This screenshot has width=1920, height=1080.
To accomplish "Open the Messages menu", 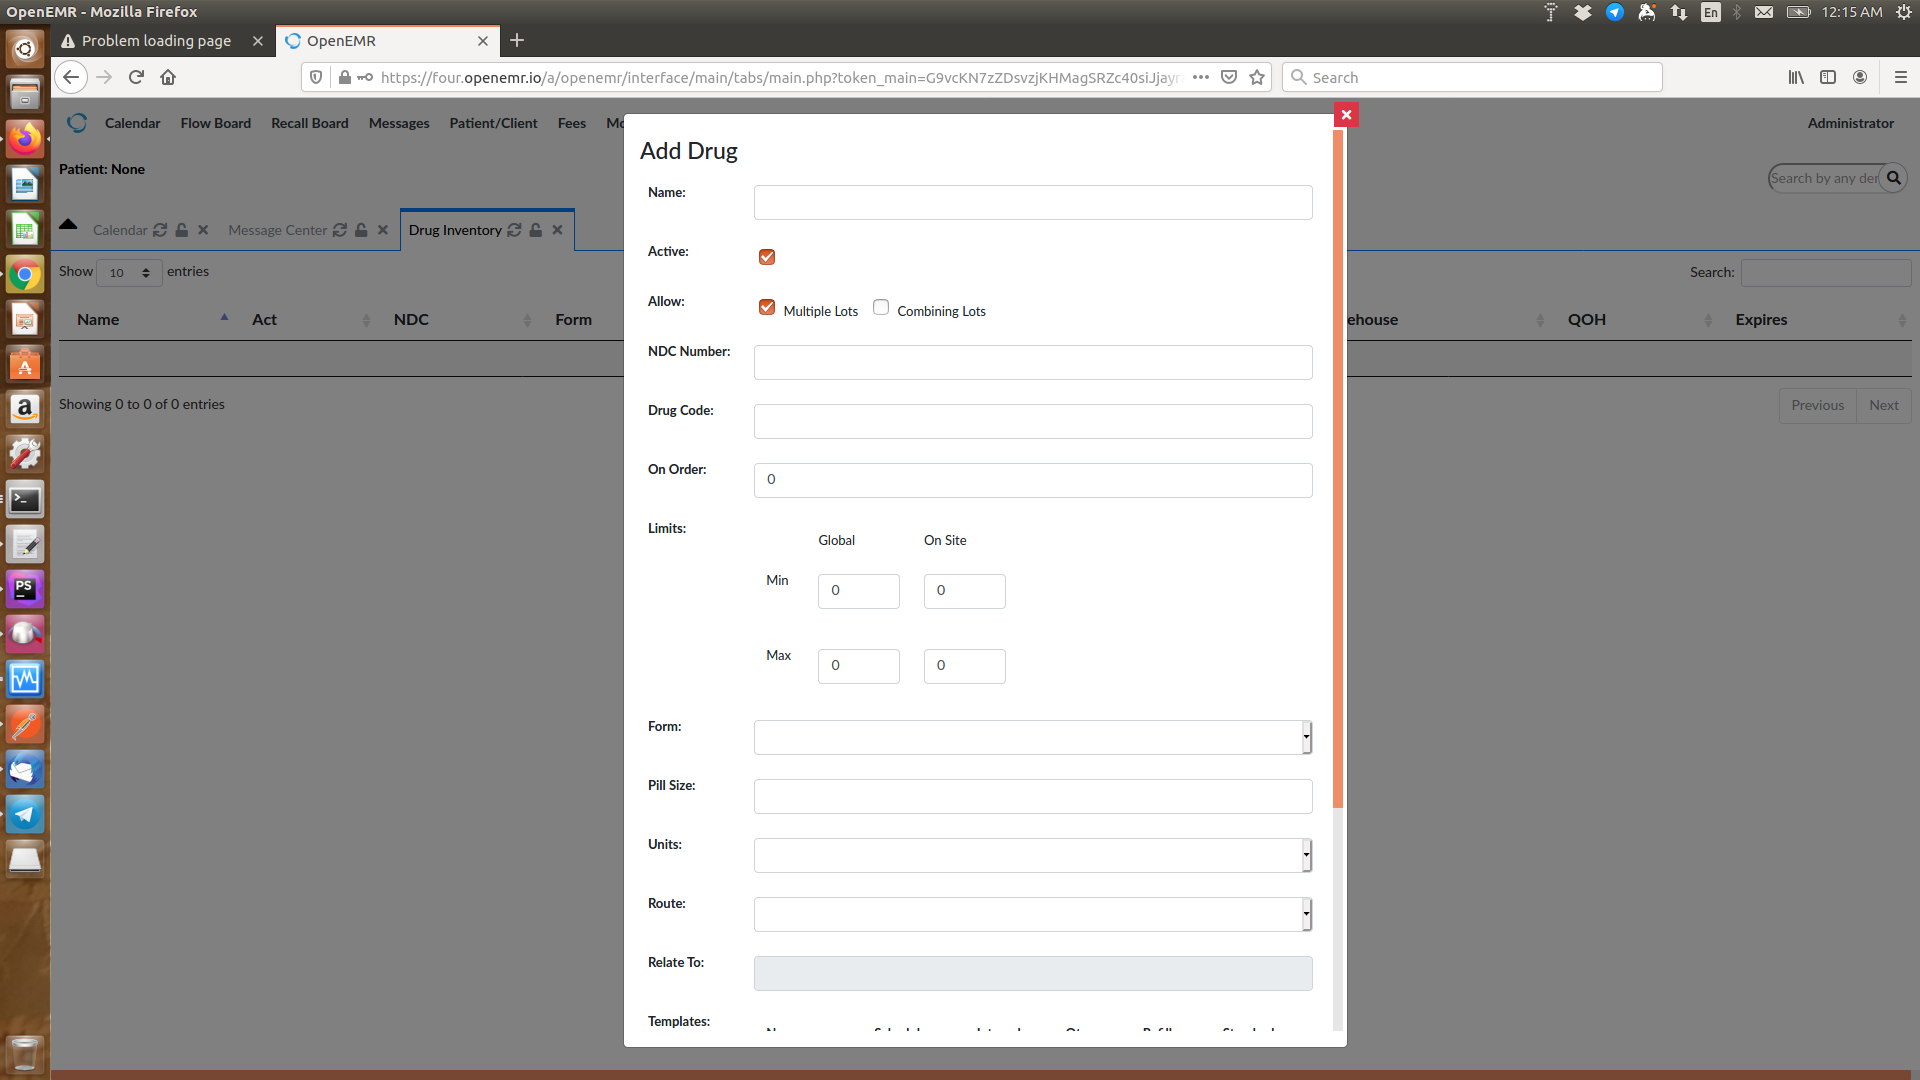I will pos(399,123).
